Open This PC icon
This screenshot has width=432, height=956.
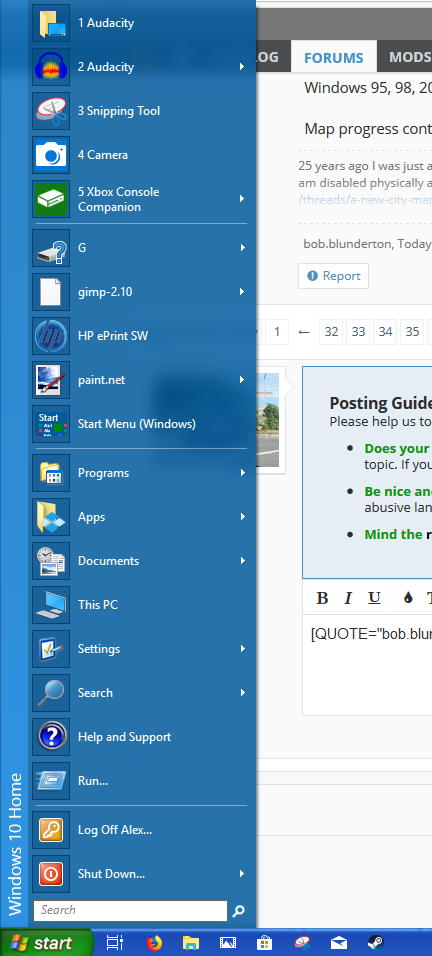tap(51, 605)
